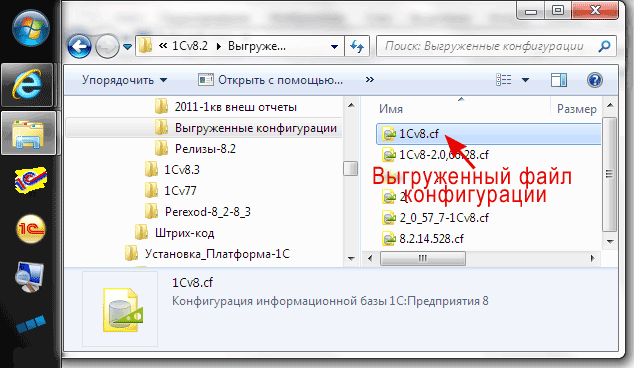Open Help with the question icon
The height and width of the screenshot is (368, 634).
[594, 80]
